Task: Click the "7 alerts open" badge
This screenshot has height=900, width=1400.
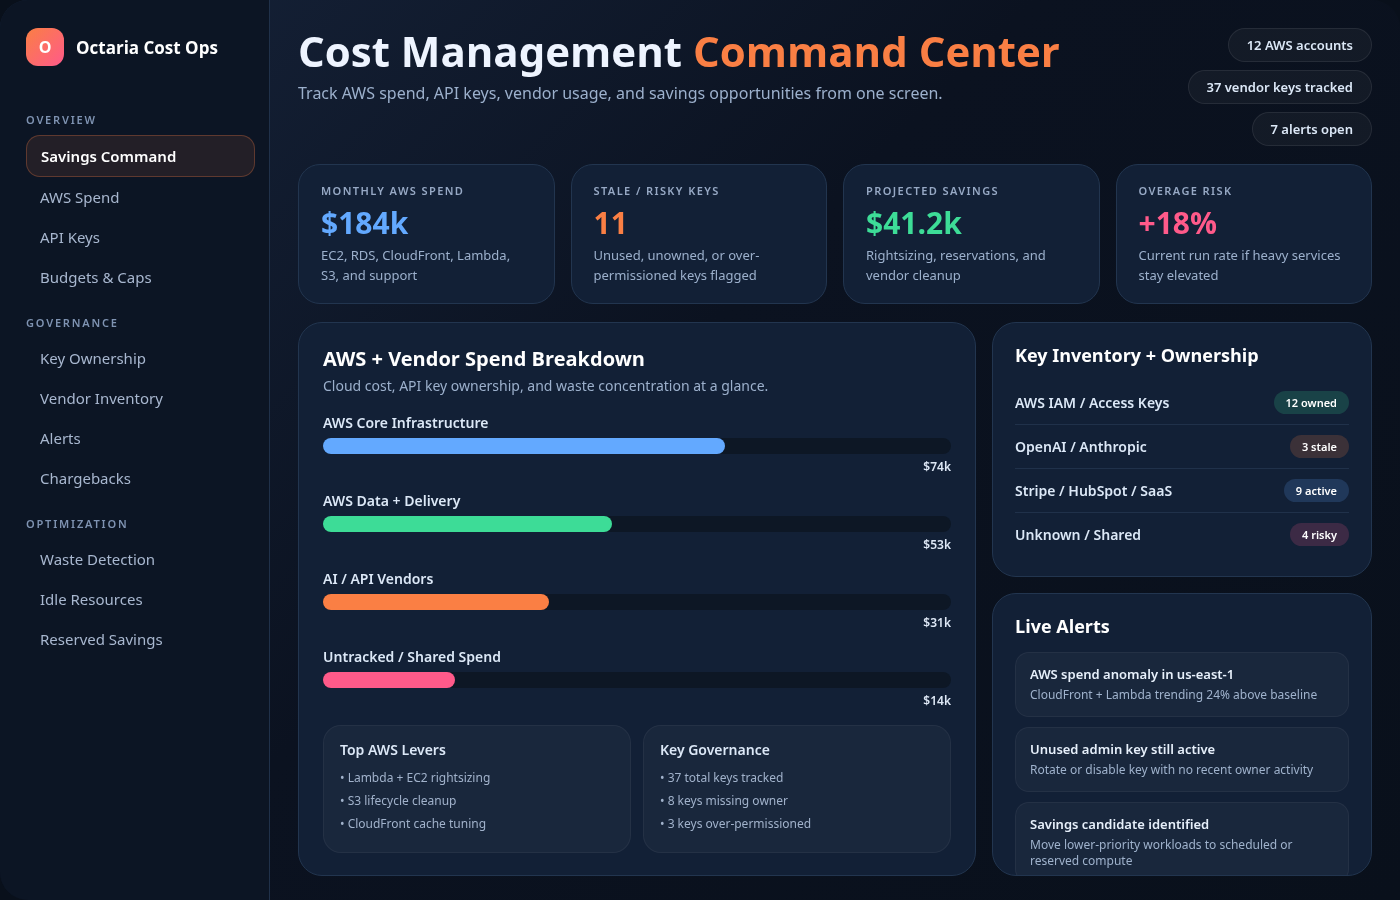Action: click(x=1311, y=129)
